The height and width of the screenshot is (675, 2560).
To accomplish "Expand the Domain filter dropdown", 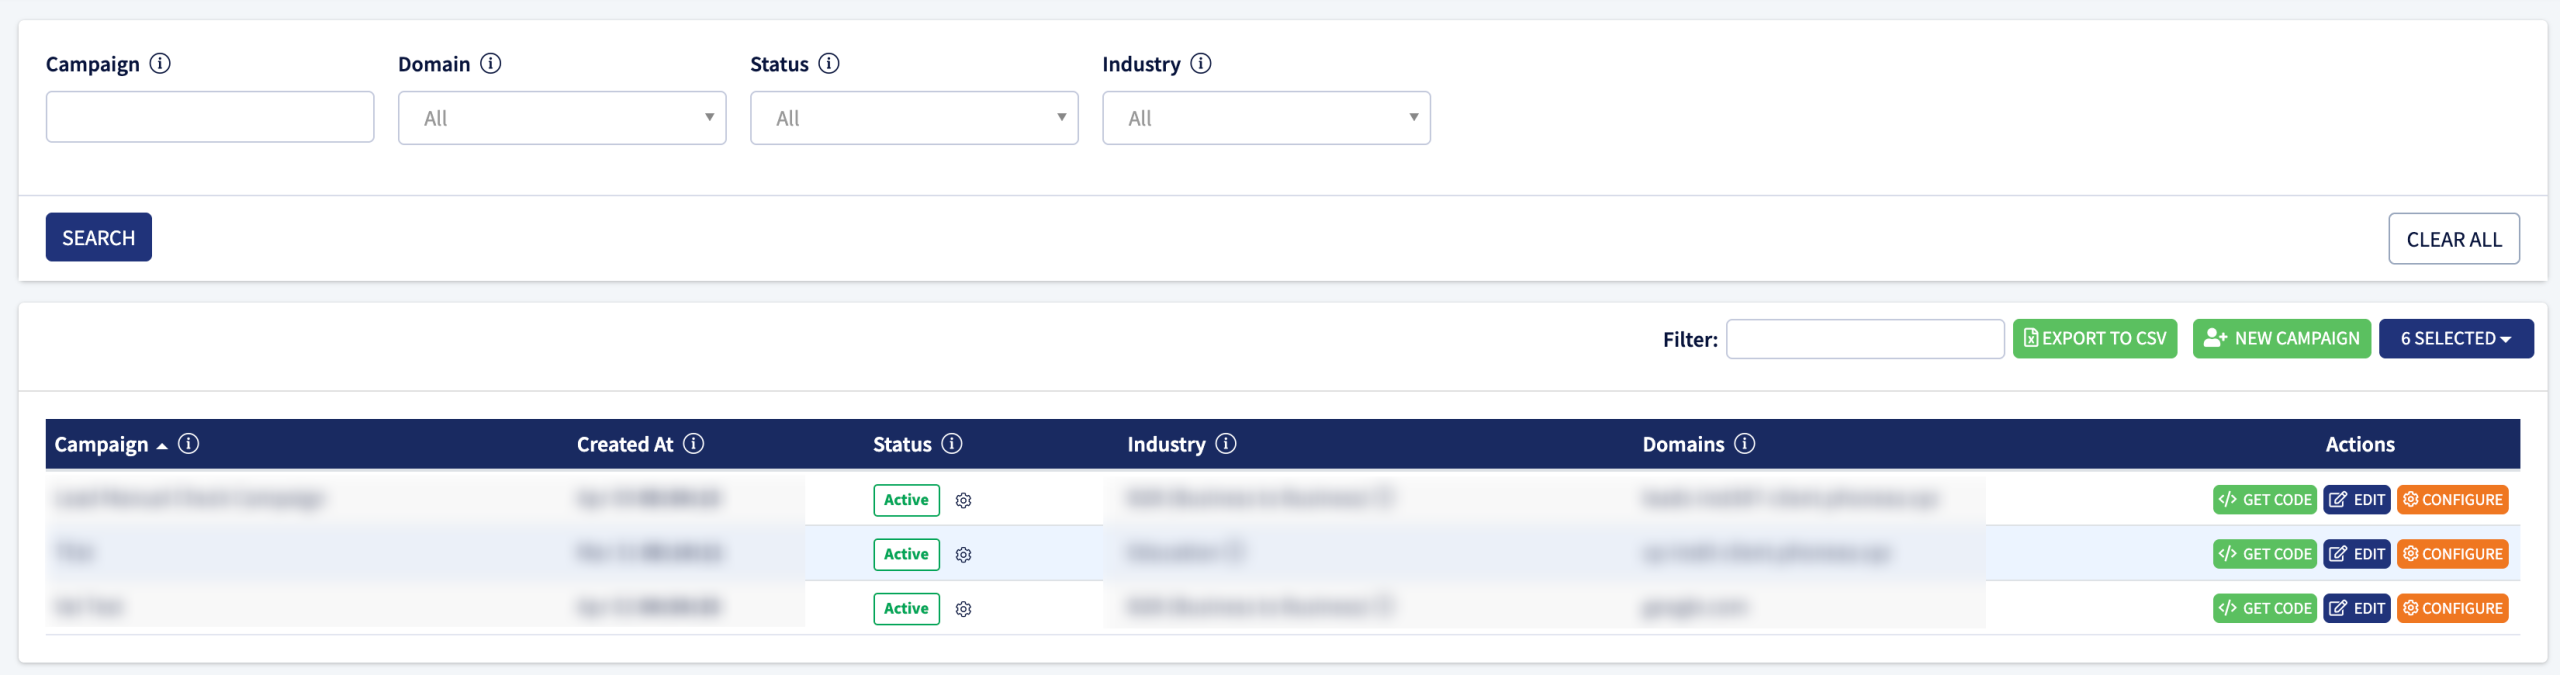I will (562, 118).
